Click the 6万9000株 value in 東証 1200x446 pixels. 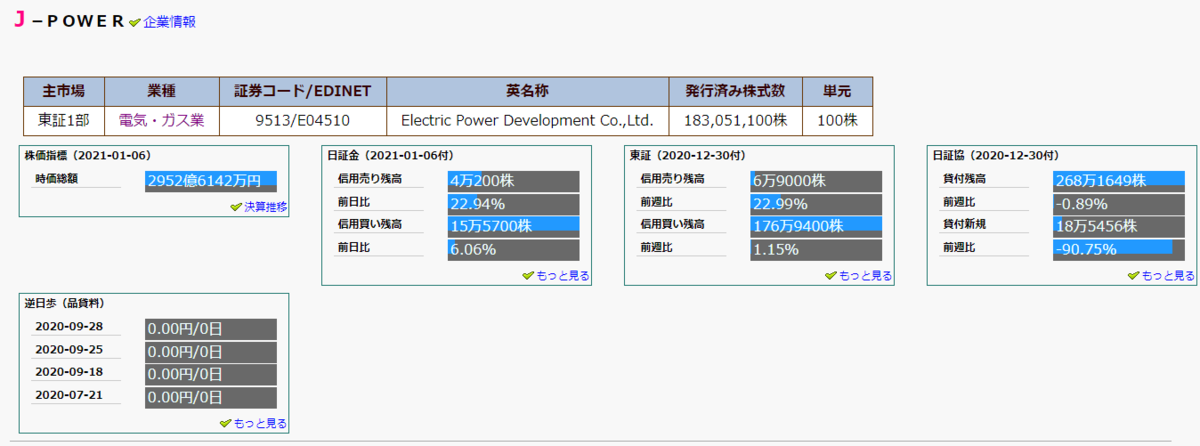[816, 181]
